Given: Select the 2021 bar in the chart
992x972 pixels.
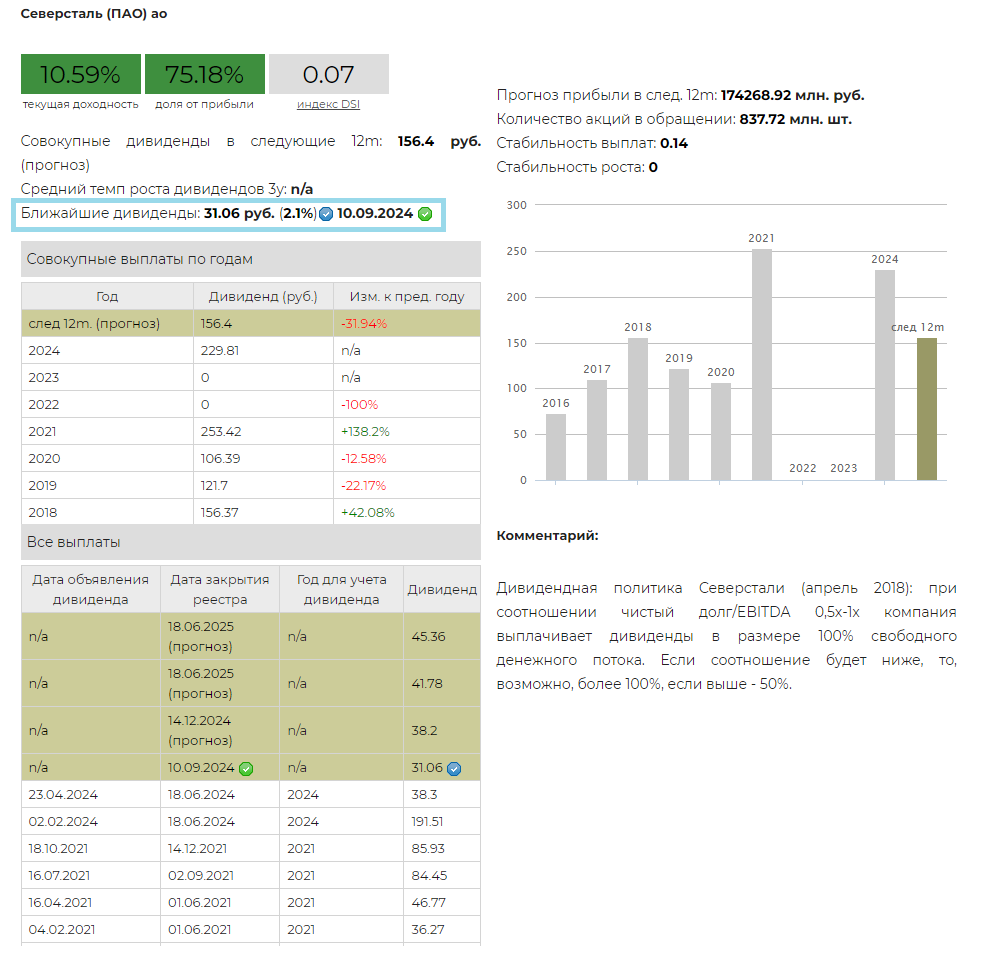Looking at the screenshot, I should click(762, 364).
